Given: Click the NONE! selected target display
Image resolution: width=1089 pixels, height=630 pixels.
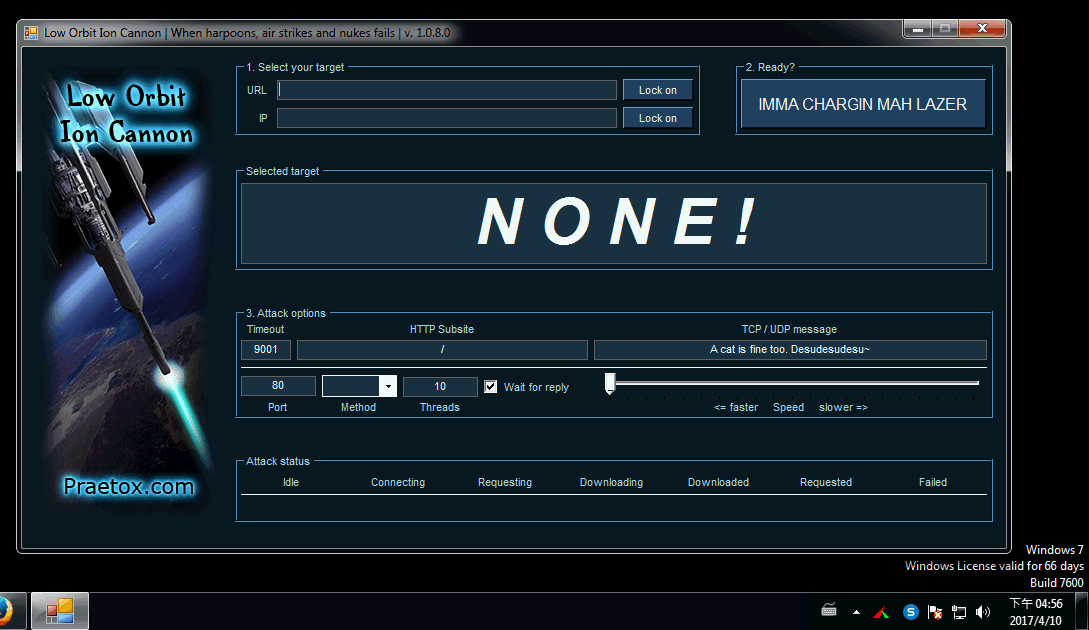Looking at the screenshot, I should (x=614, y=223).
